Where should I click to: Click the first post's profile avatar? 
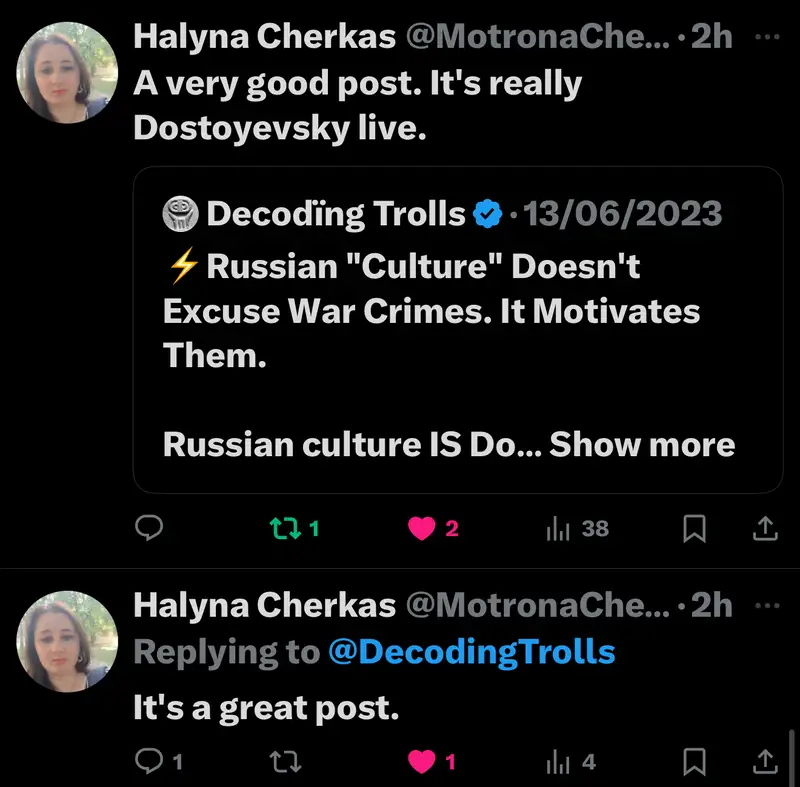click(x=68, y=72)
